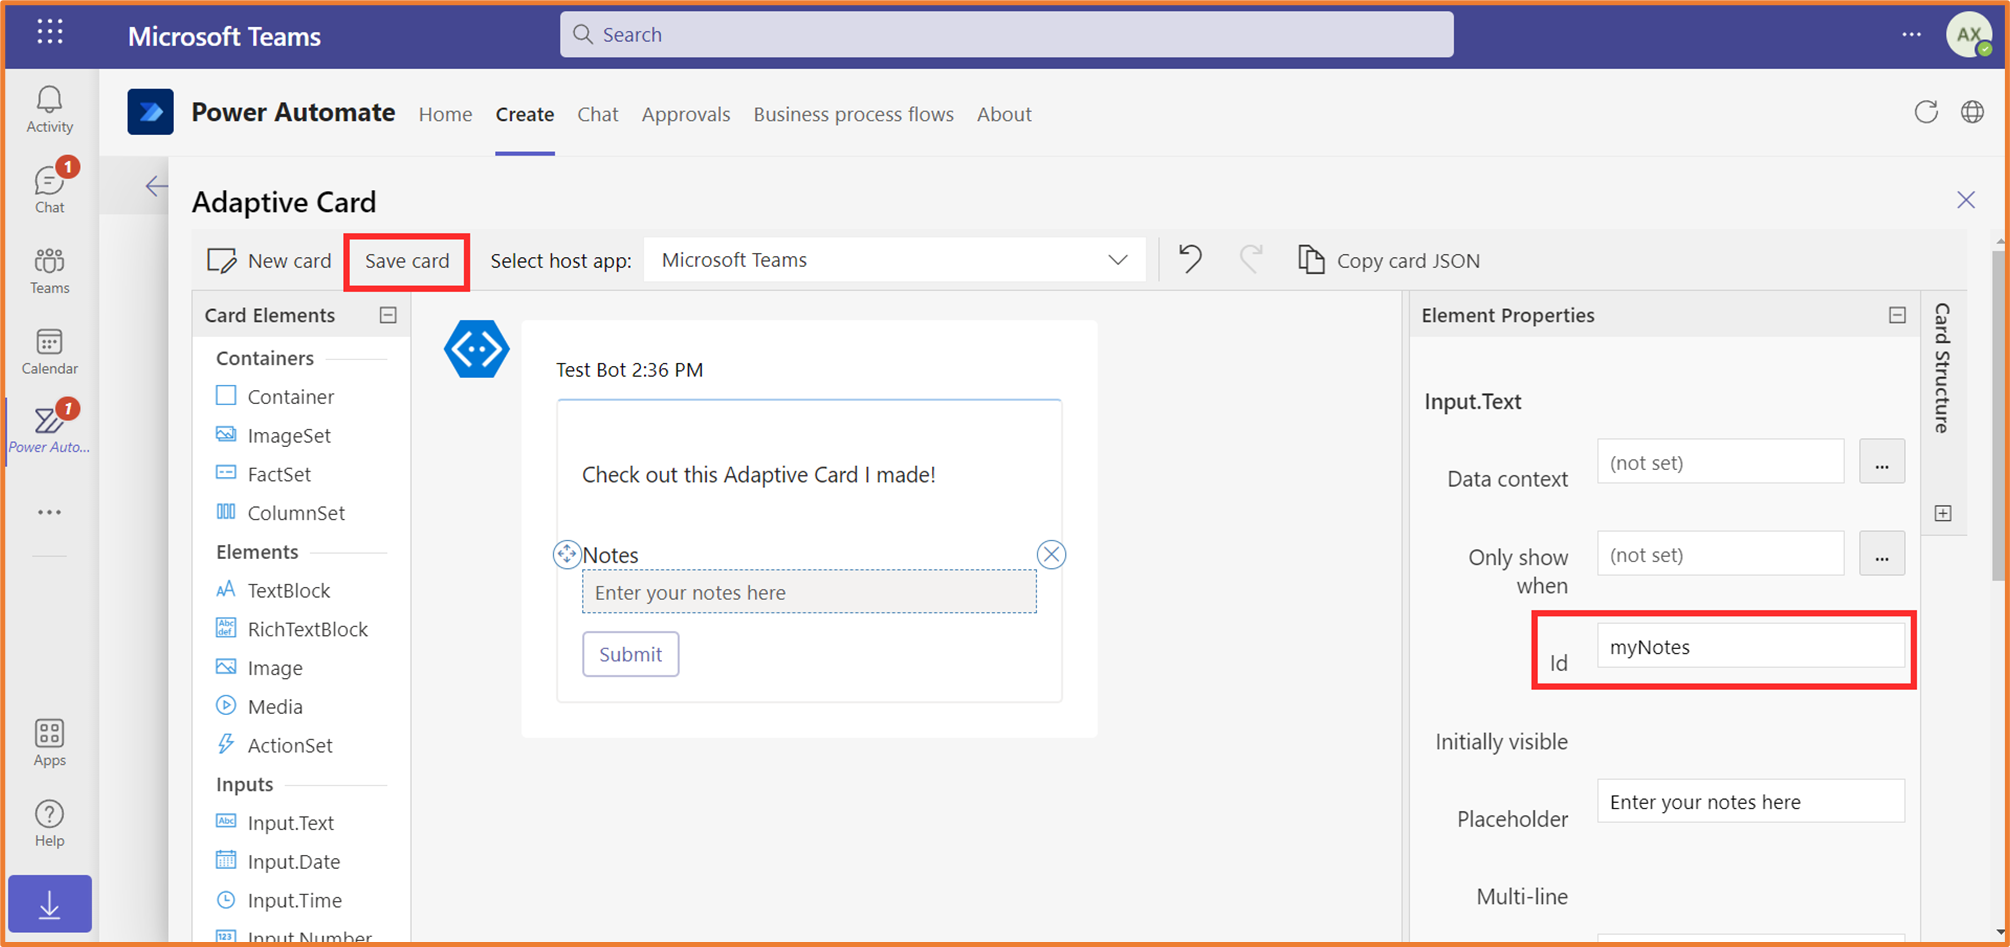Open the Microsoft 365 app launcher

(x=49, y=33)
